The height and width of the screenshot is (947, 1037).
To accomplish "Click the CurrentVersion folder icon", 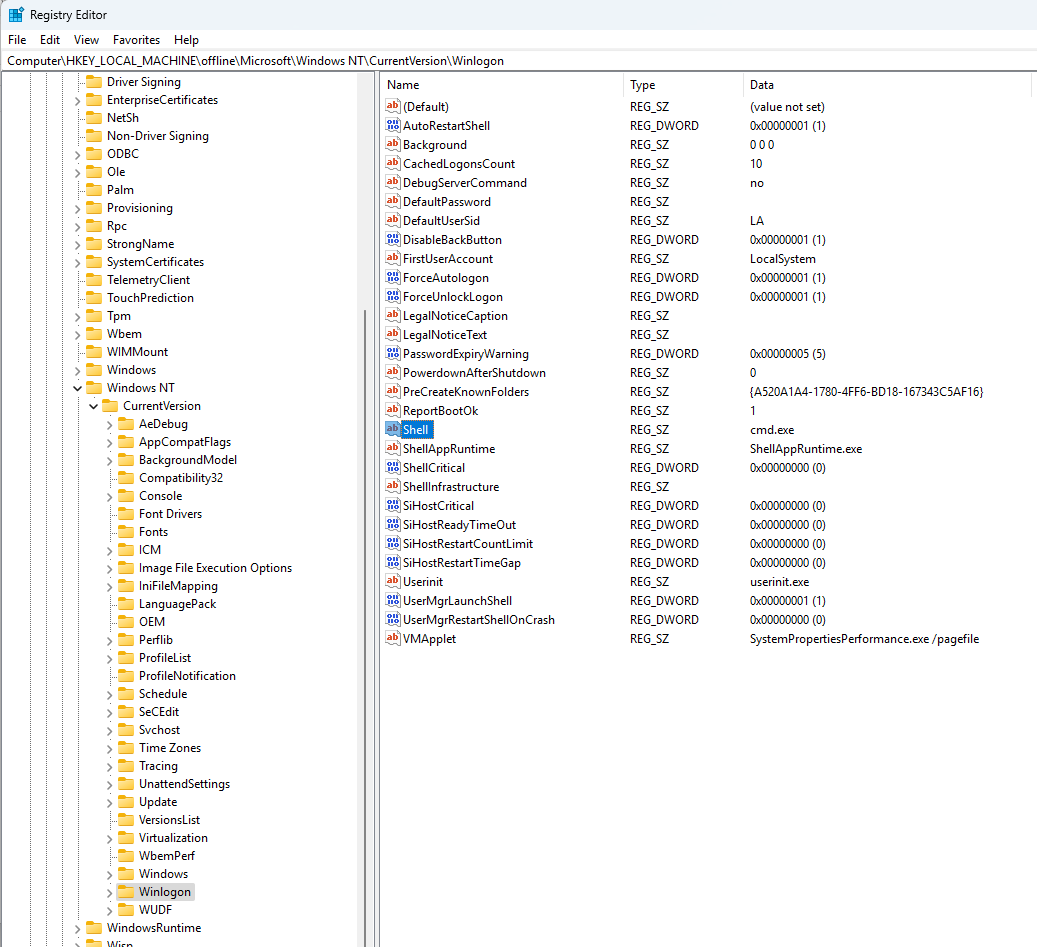I will pos(110,405).
